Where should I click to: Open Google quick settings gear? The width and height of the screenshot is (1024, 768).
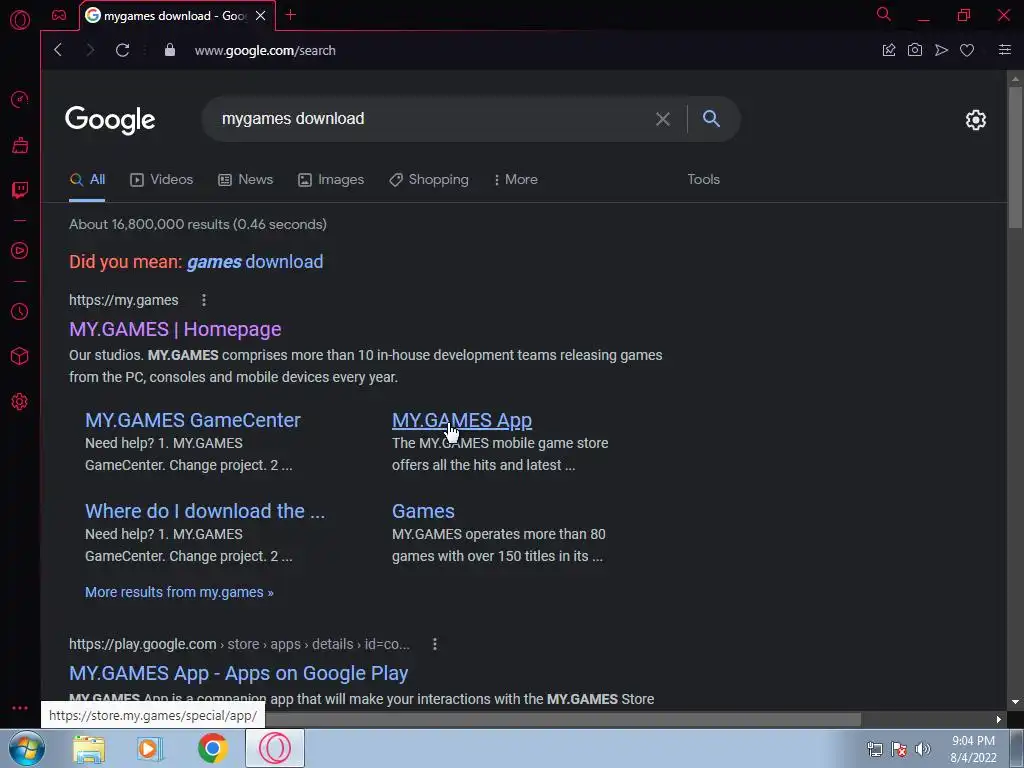[976, 120]
